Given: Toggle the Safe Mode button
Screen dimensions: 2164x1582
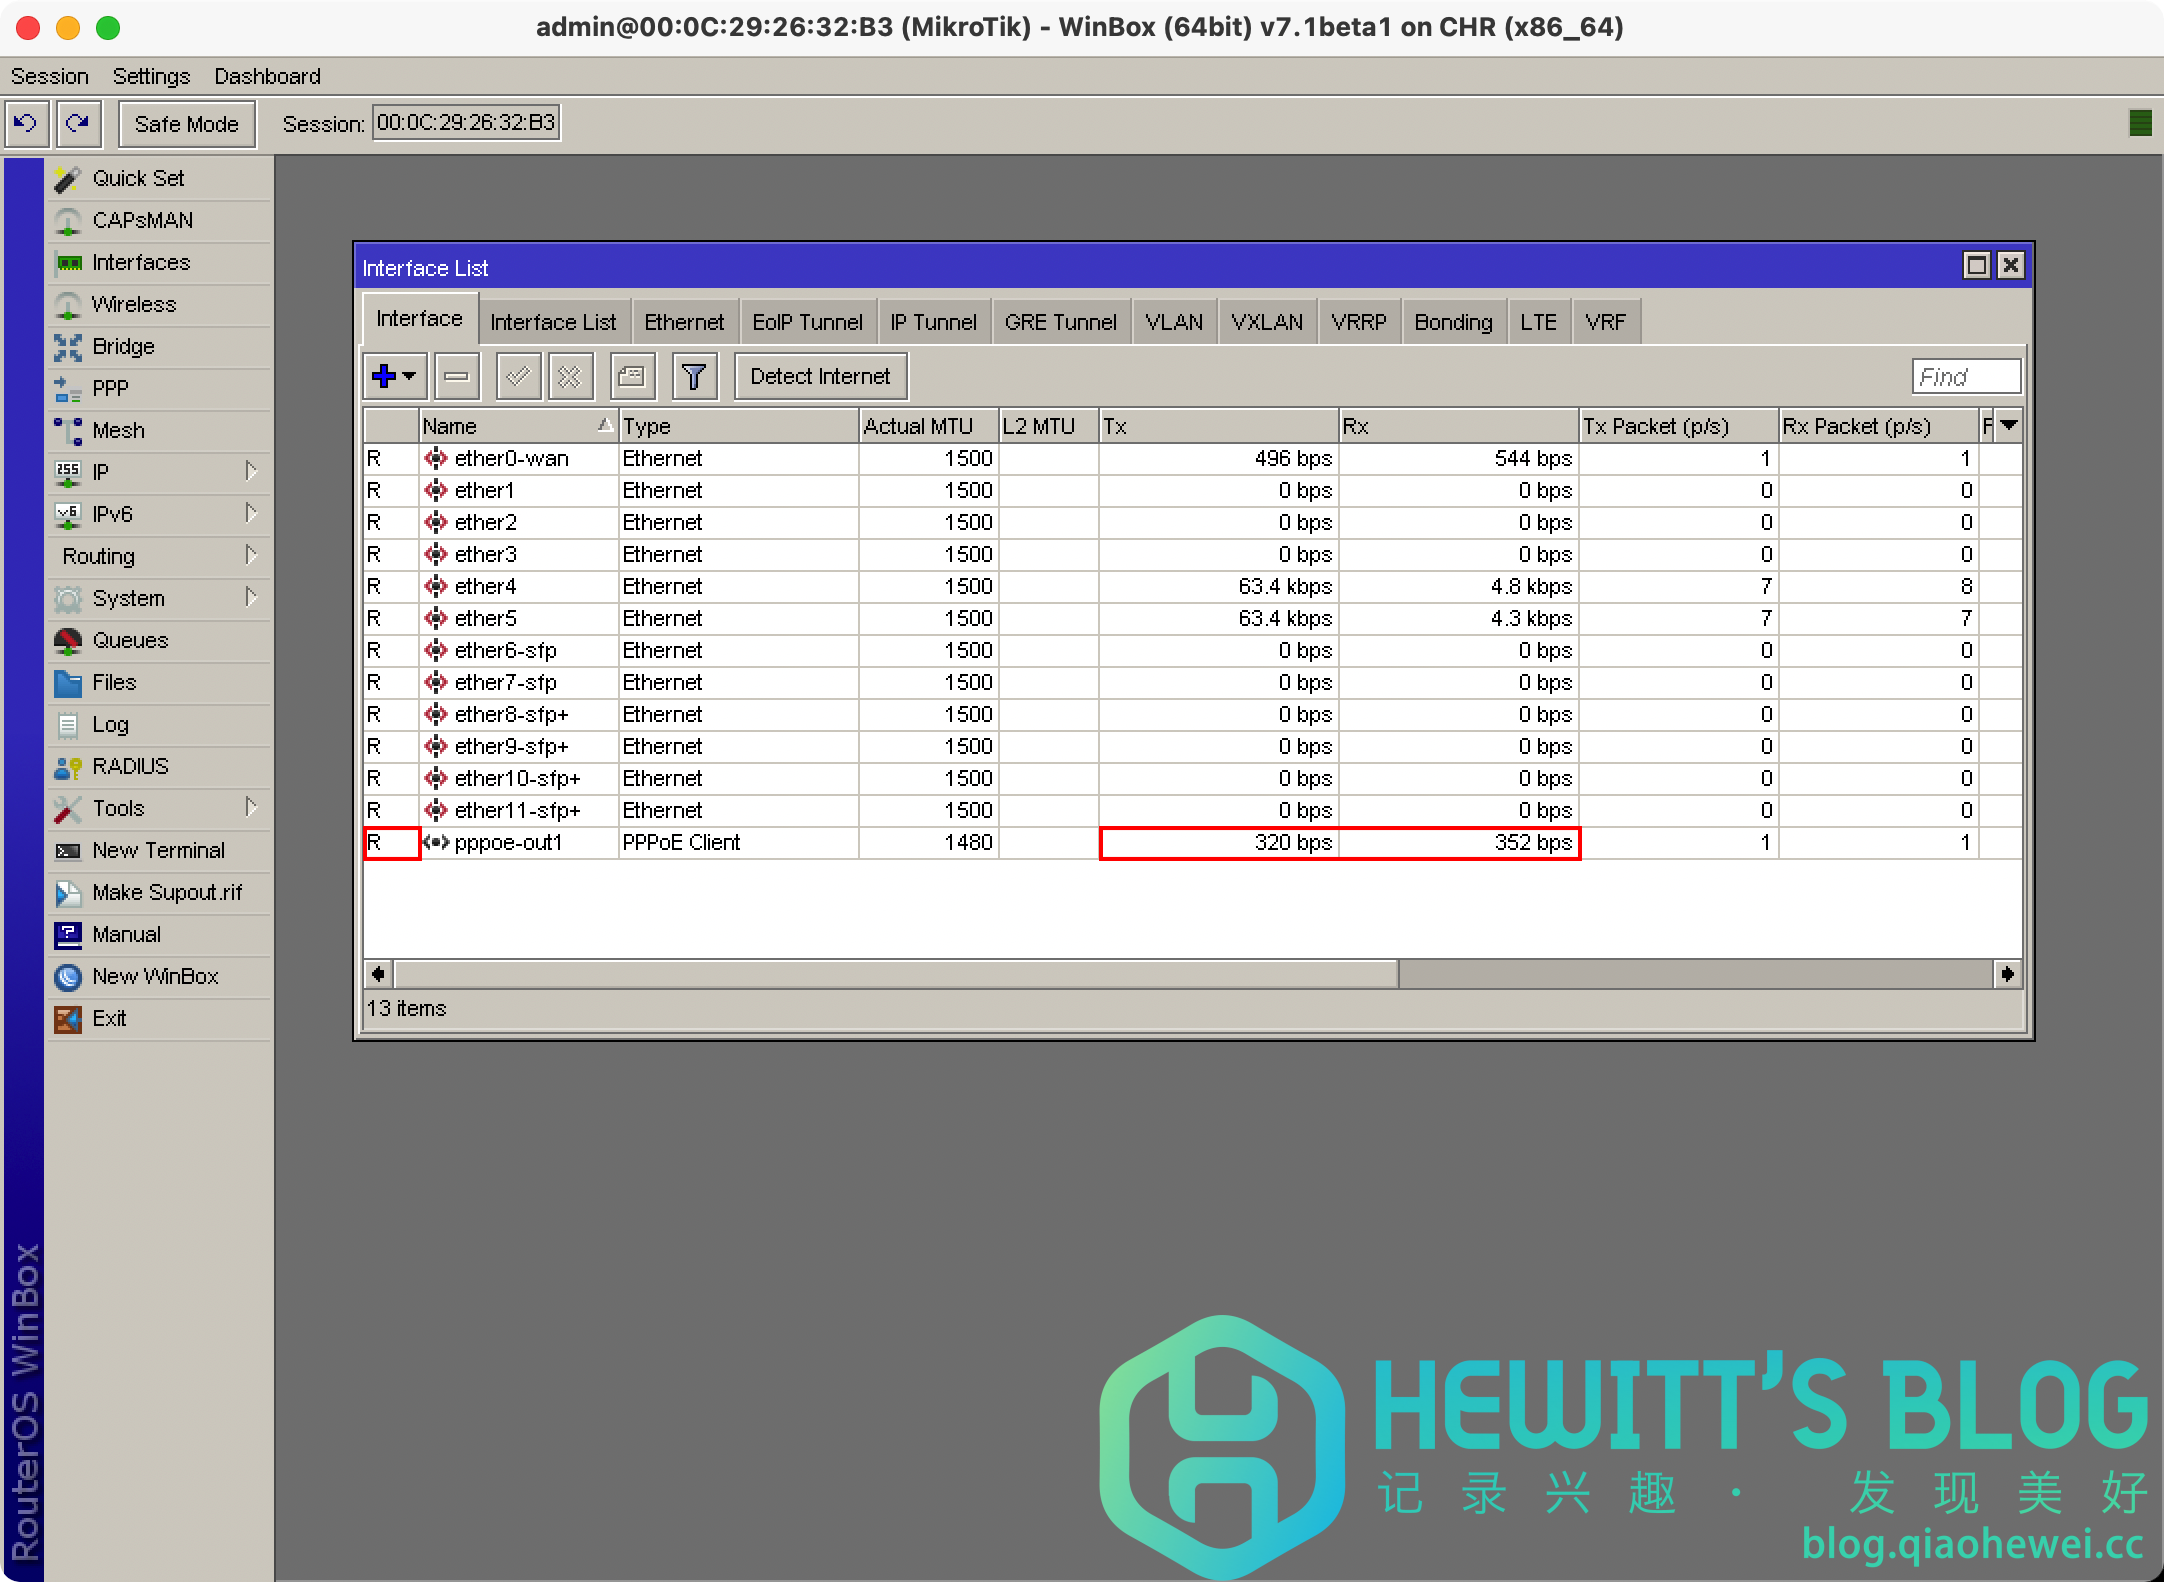Looking at the screenshot, I should pos(186,124).
